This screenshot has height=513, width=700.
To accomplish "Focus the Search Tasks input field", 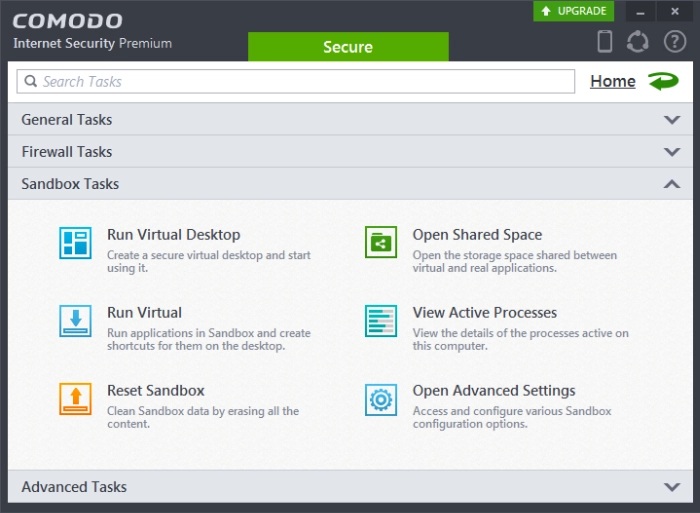I will click(x=296, y=81).
